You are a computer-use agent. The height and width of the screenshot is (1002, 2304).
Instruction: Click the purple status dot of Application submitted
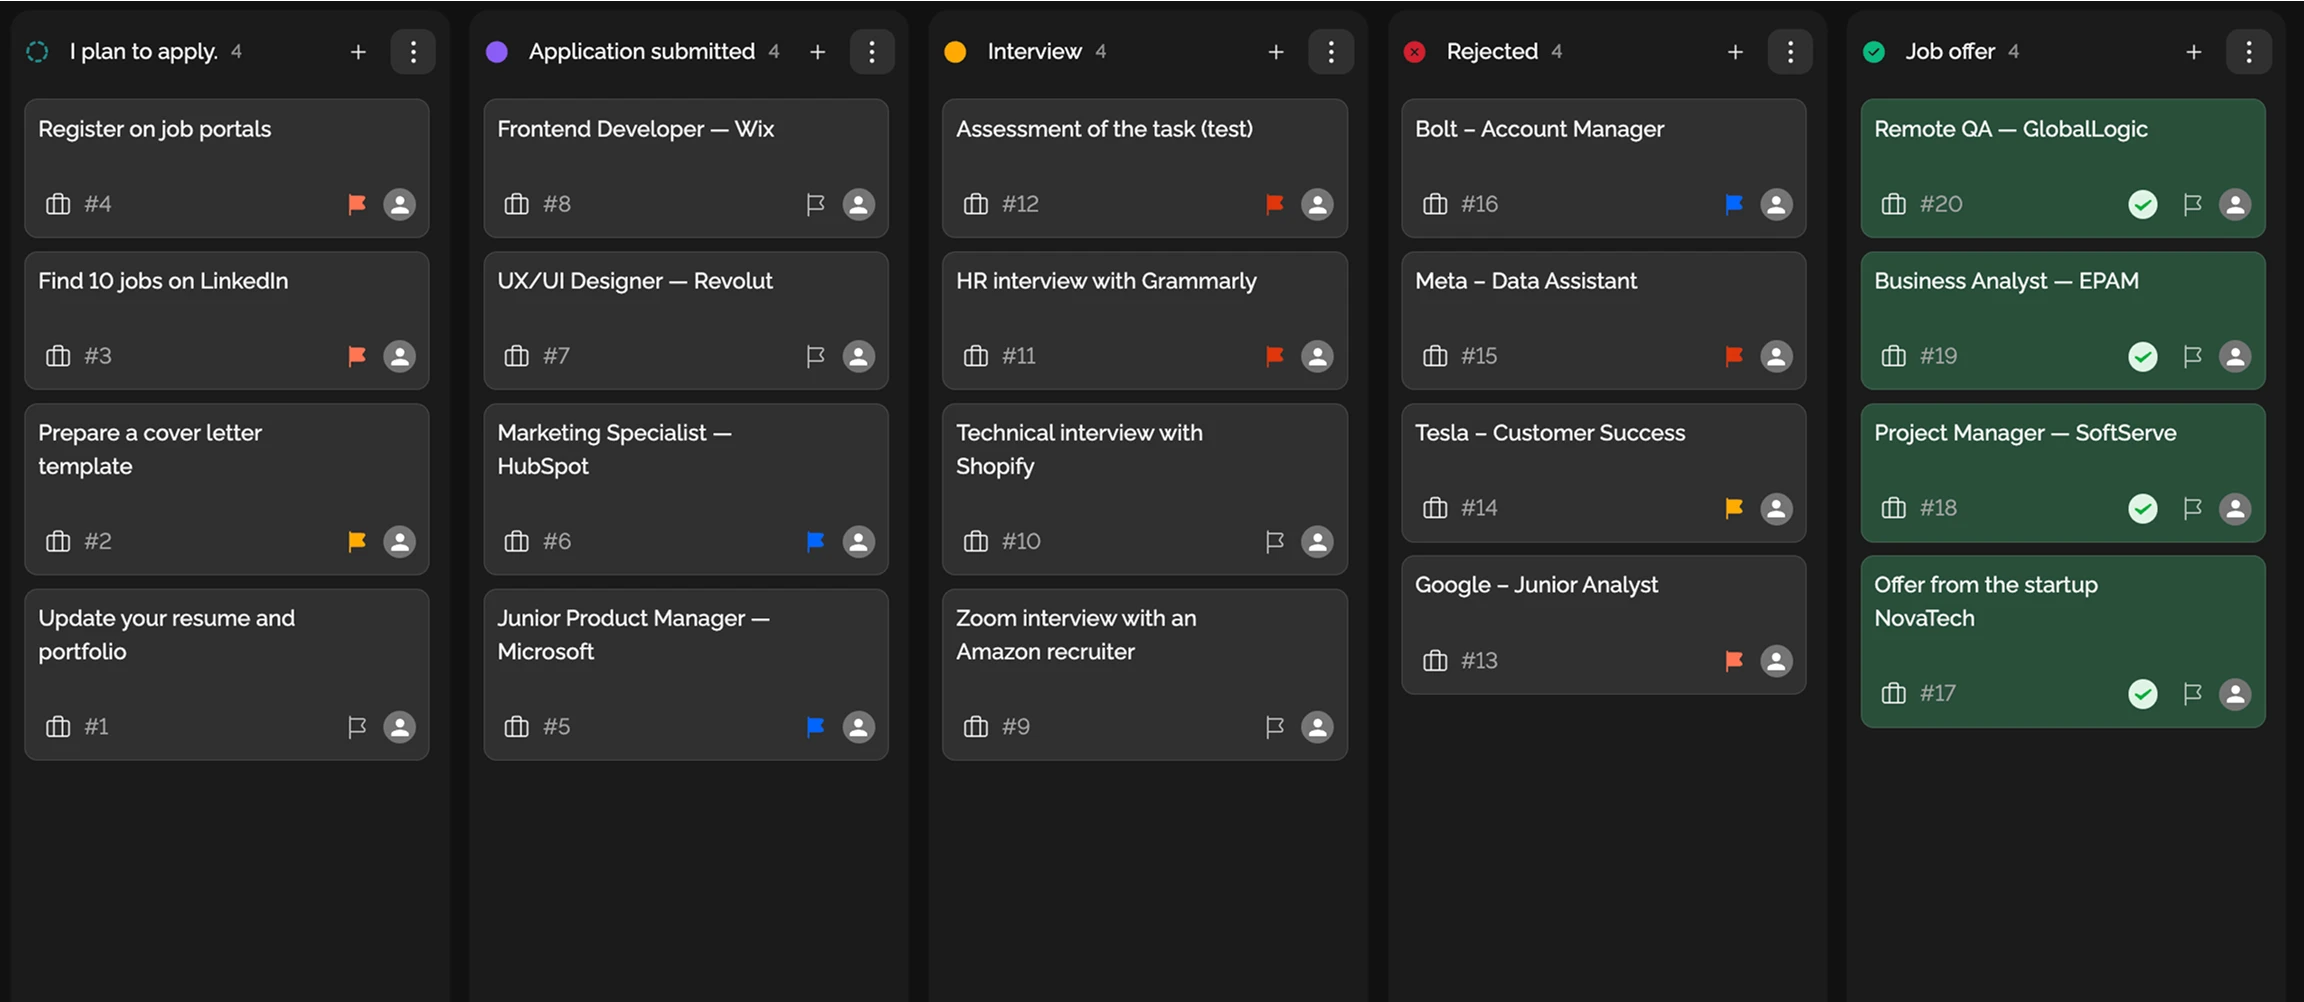tap(497, 52)
